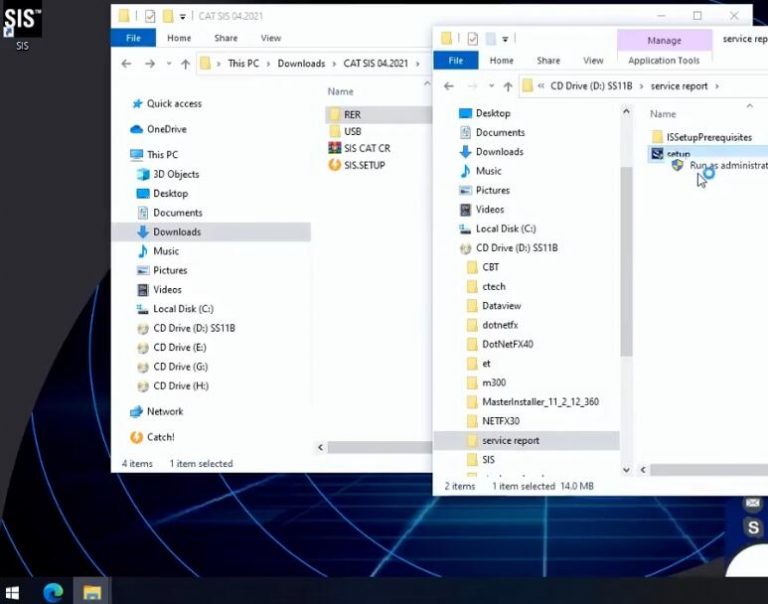The image size is (768, 604).
Task: Select the setup application in service report
Action: point(670,153)
